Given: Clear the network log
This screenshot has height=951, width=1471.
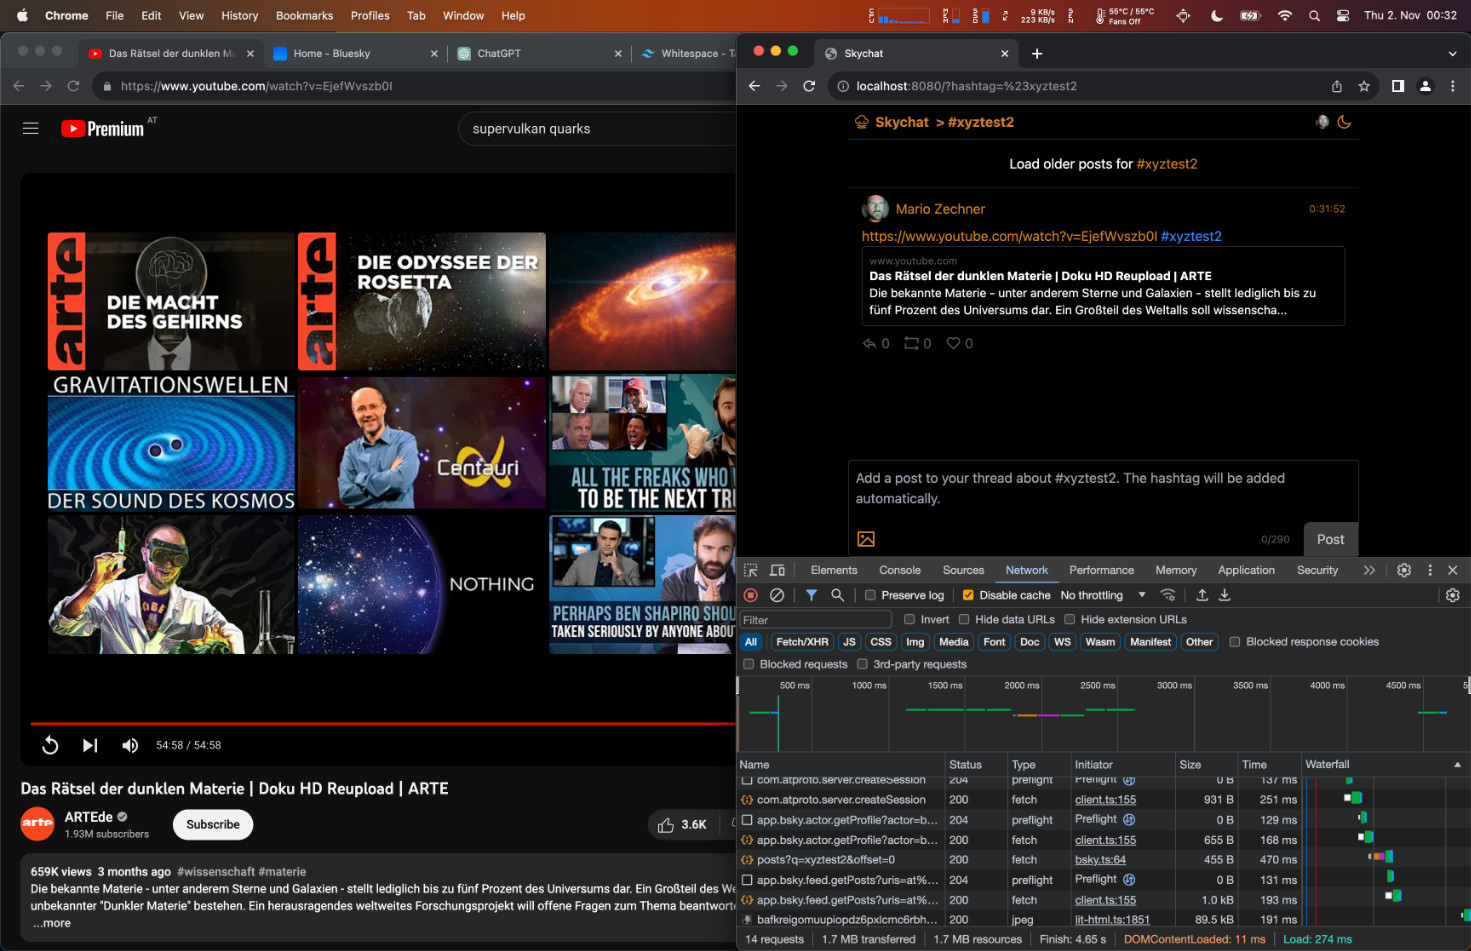Looking at the screenshot, I should pyautogui.click(x=777, y=595).
